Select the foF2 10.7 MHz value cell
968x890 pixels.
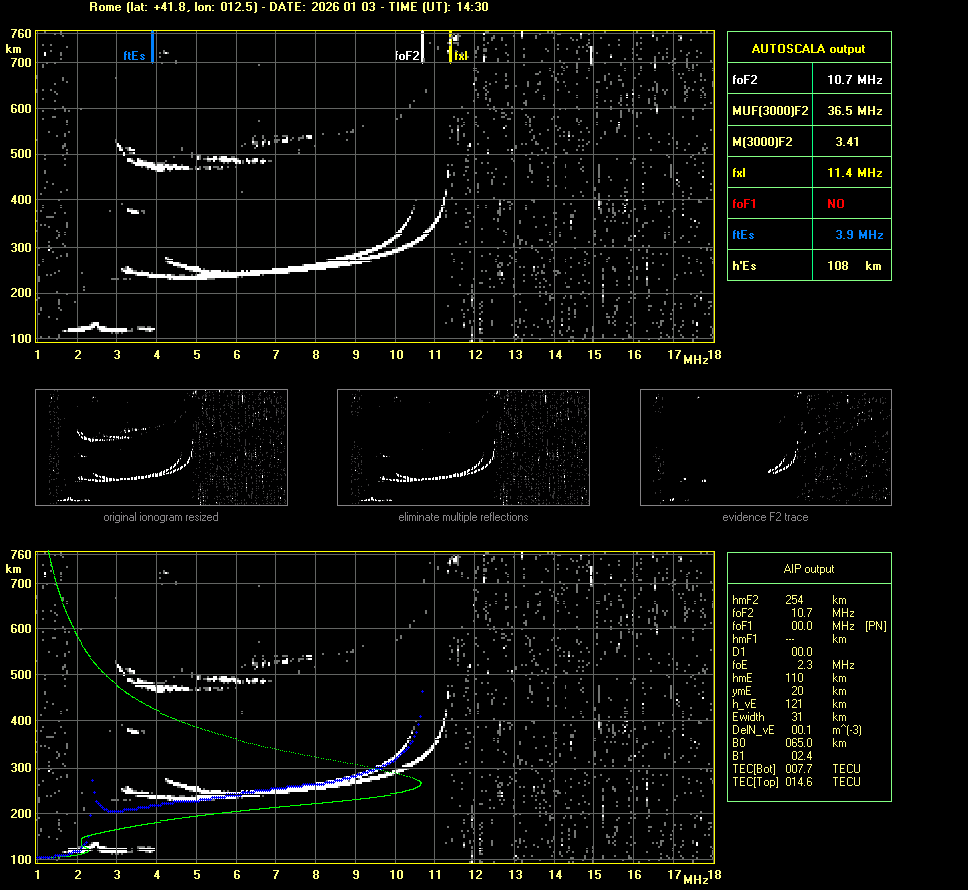(853, 79)
